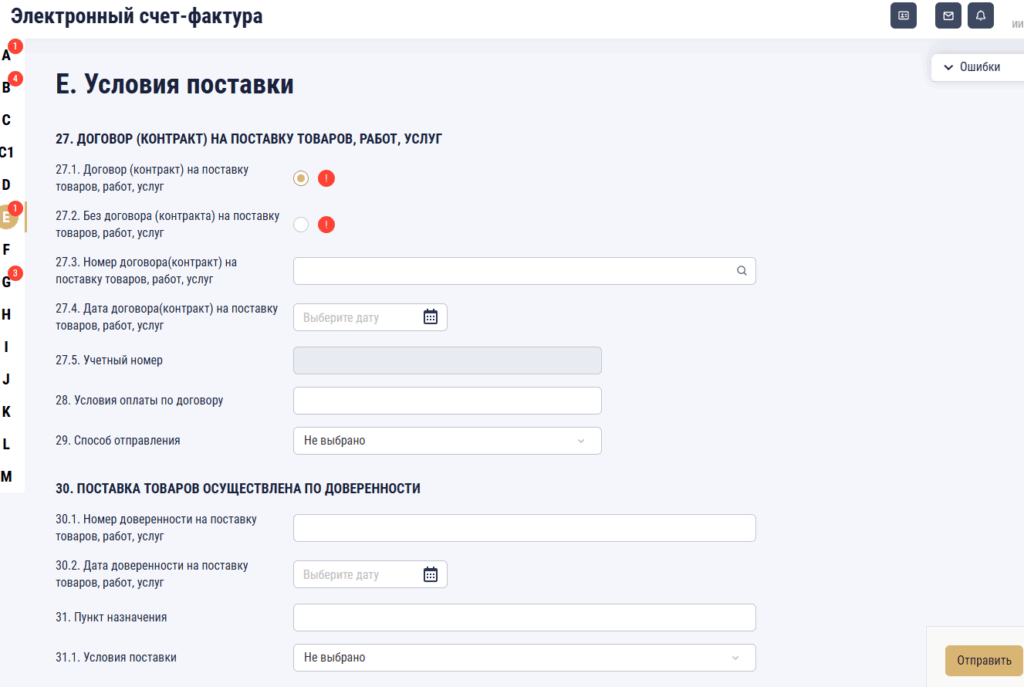
Task: Open calendar icon for power of attorney date
Action: pyautogui.click(x=430, y=575)
